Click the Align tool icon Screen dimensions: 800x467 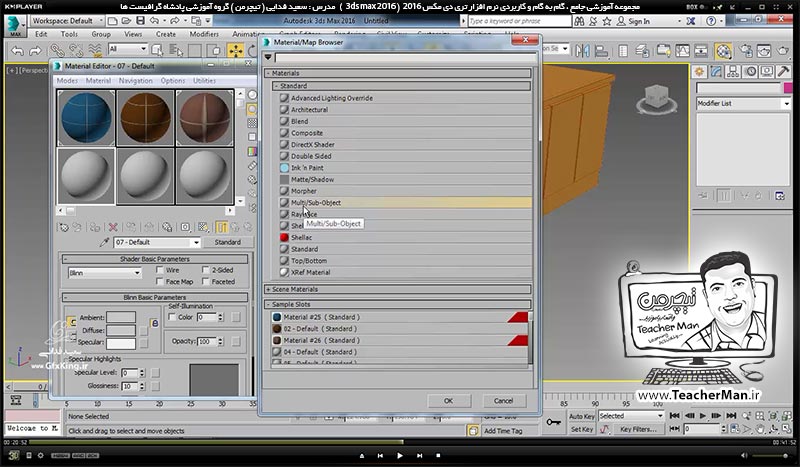coord(602,51)
